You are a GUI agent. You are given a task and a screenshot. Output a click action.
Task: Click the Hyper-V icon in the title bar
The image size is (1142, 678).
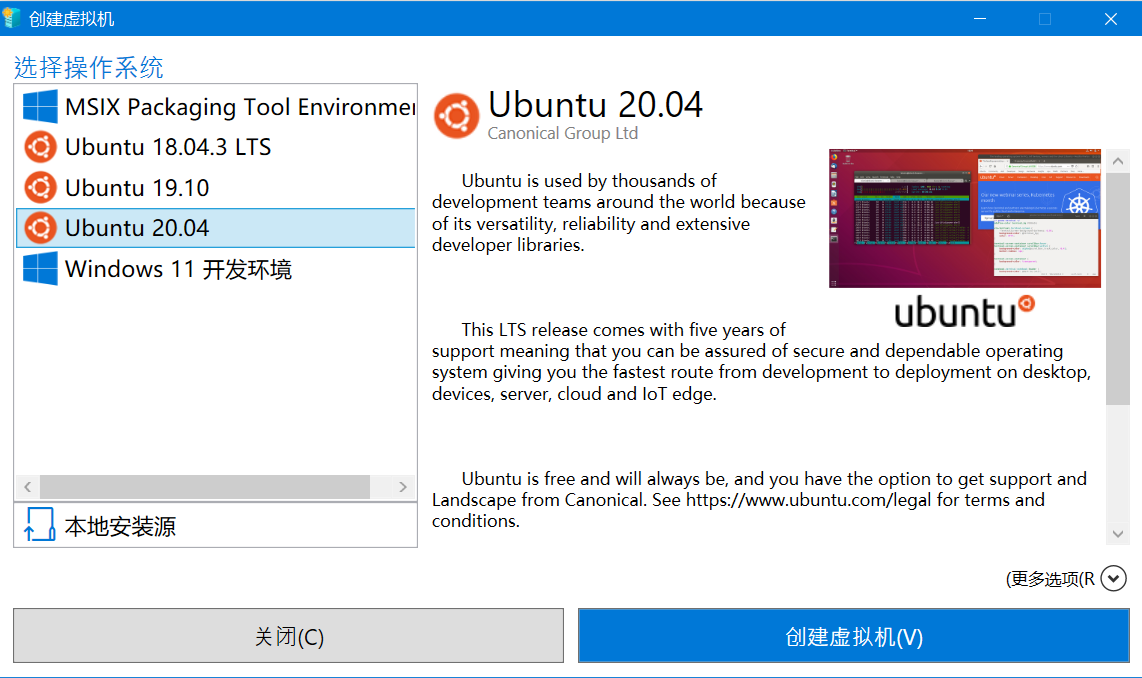tap(14, 18)
